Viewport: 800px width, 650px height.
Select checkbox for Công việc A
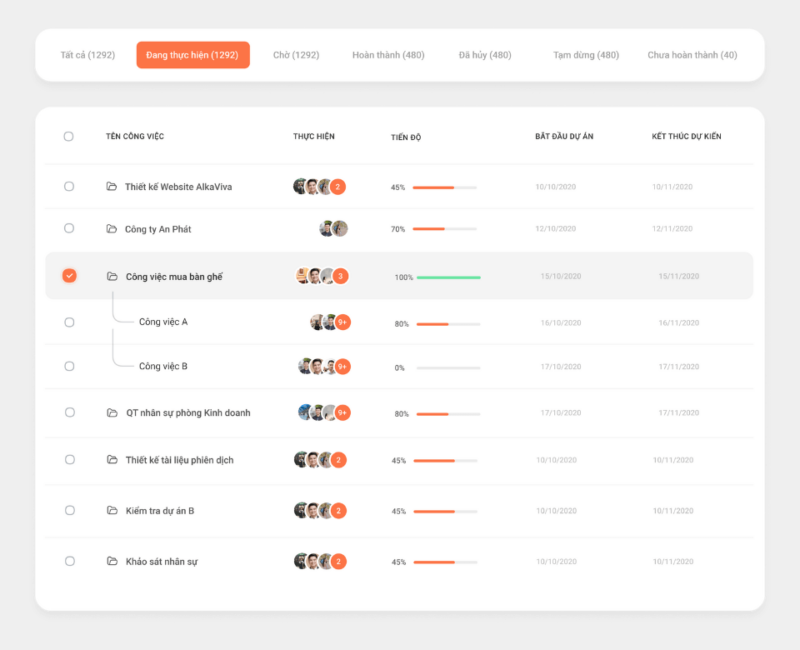(69, 322)
